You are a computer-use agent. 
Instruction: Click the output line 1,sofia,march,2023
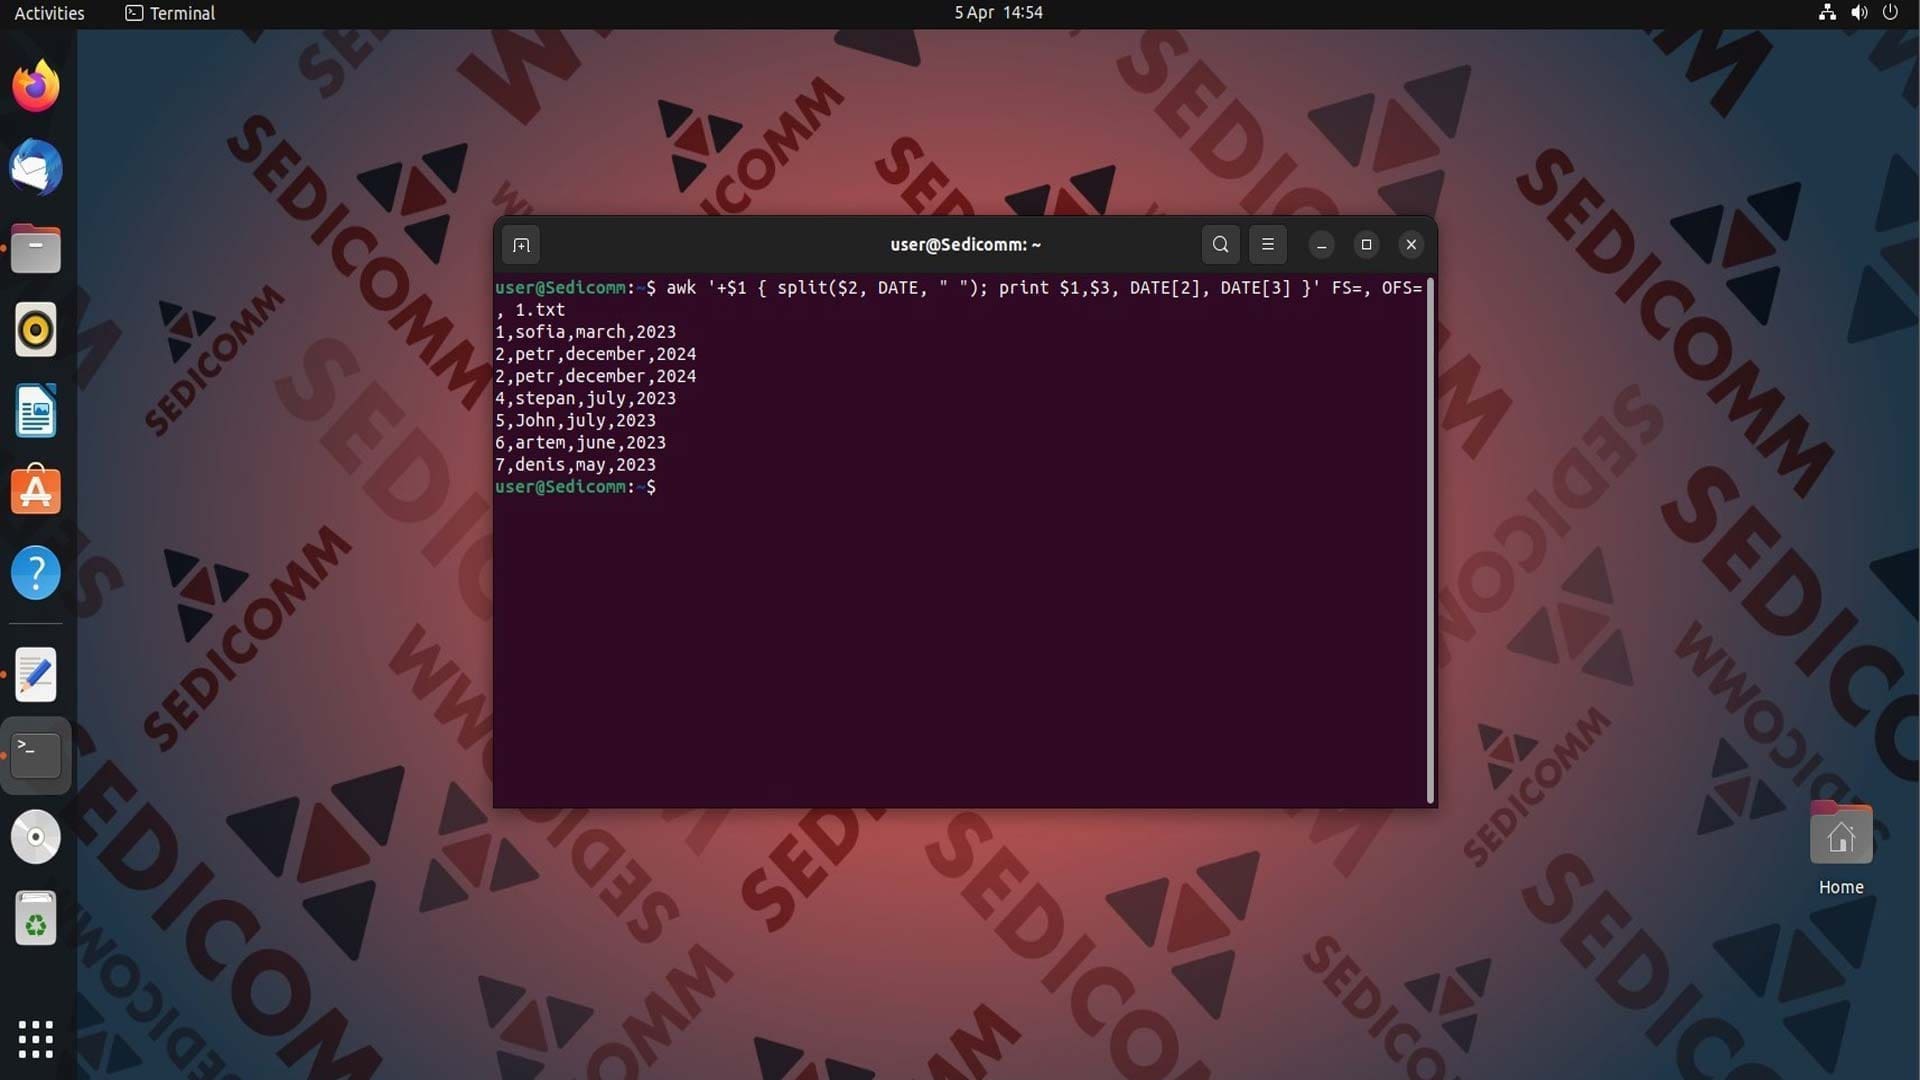[585, 332]
